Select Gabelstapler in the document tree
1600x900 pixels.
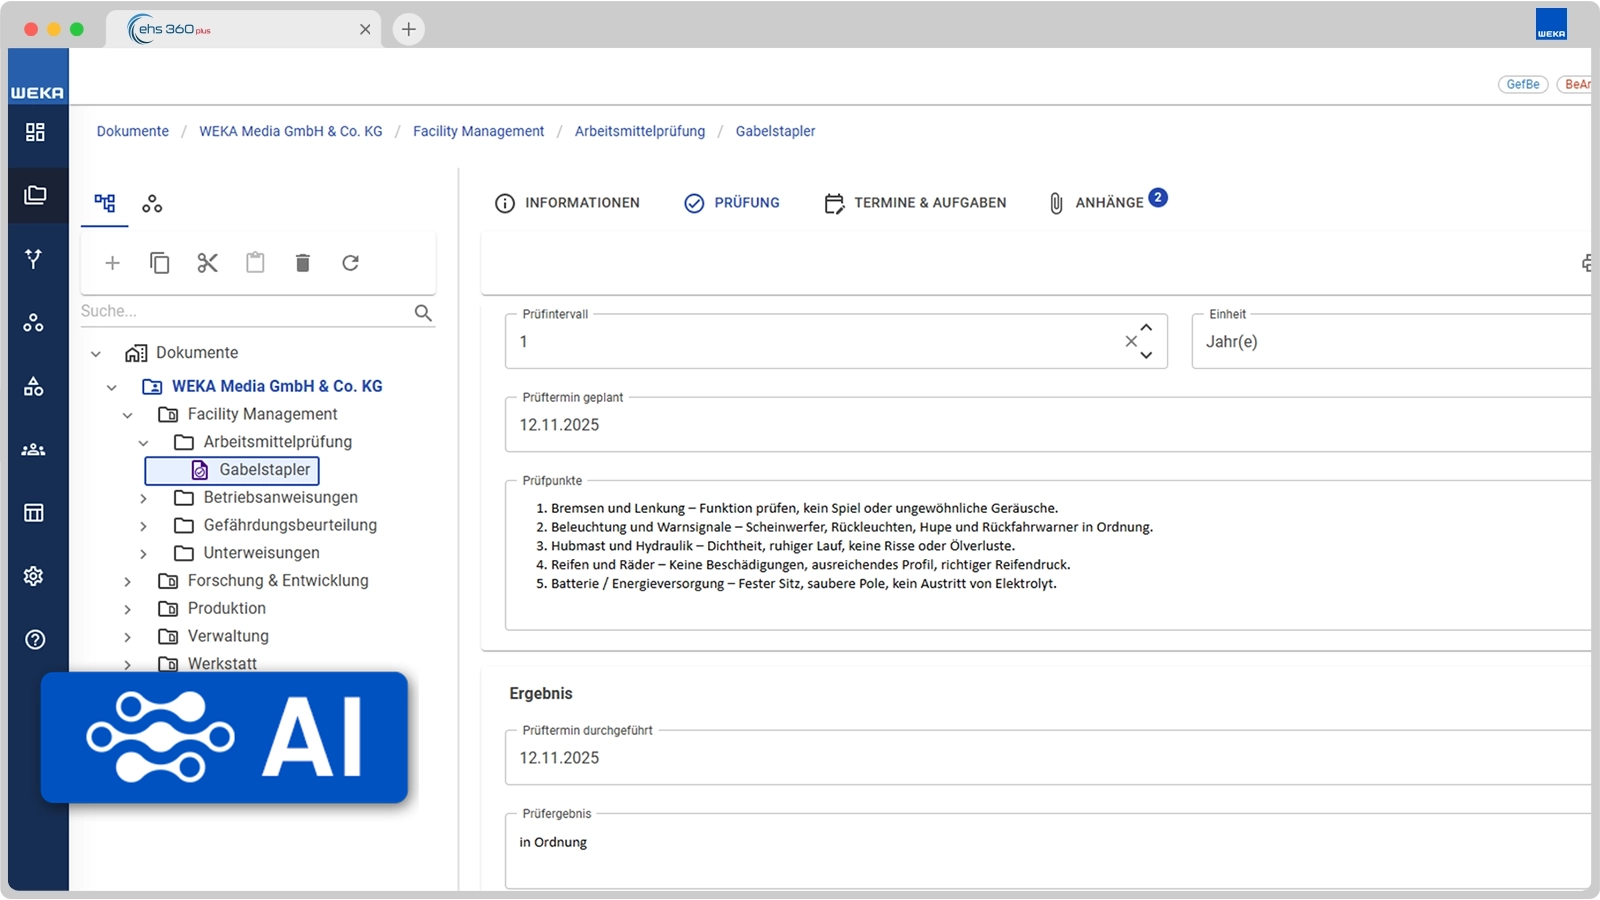click(x=232, y=470)
